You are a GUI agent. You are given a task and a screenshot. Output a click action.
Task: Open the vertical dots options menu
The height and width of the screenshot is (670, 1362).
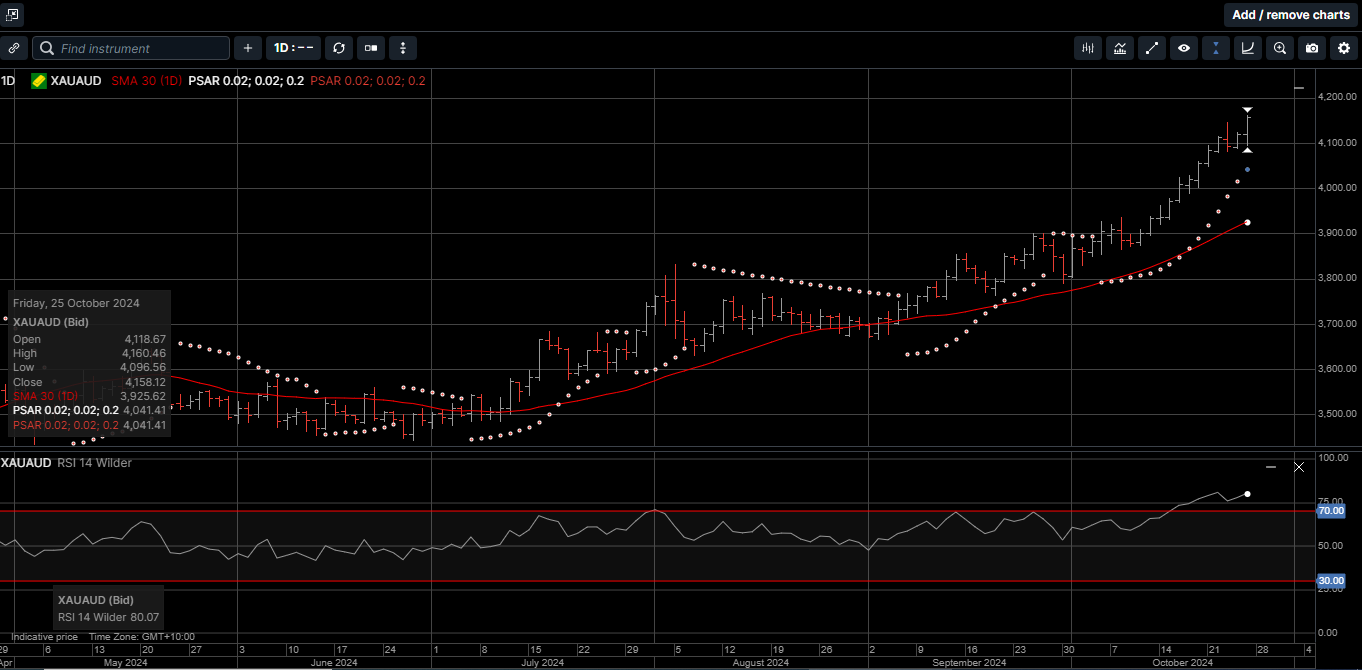[x=403, y=47]
